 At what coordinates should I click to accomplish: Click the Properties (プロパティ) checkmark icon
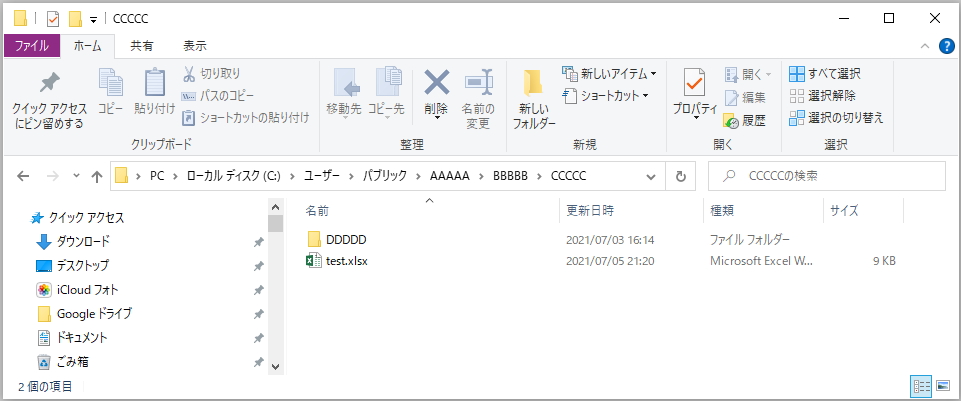(x=694, y=82)
